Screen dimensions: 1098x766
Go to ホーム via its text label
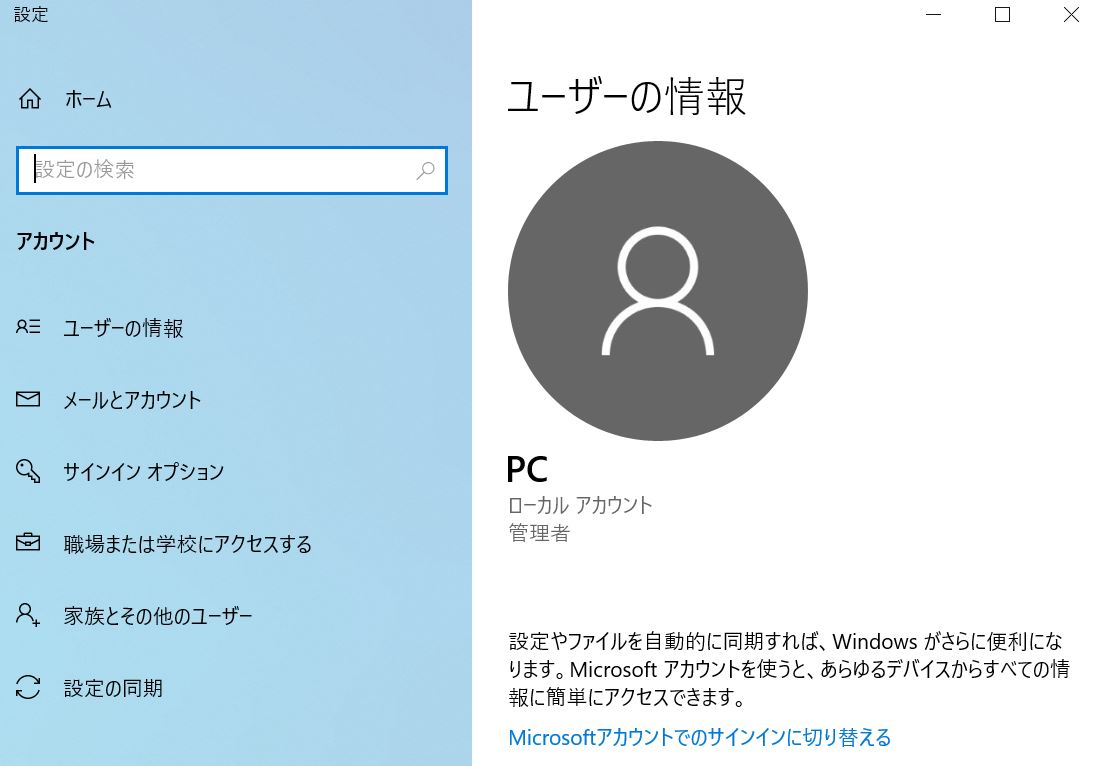pos(88,99)
